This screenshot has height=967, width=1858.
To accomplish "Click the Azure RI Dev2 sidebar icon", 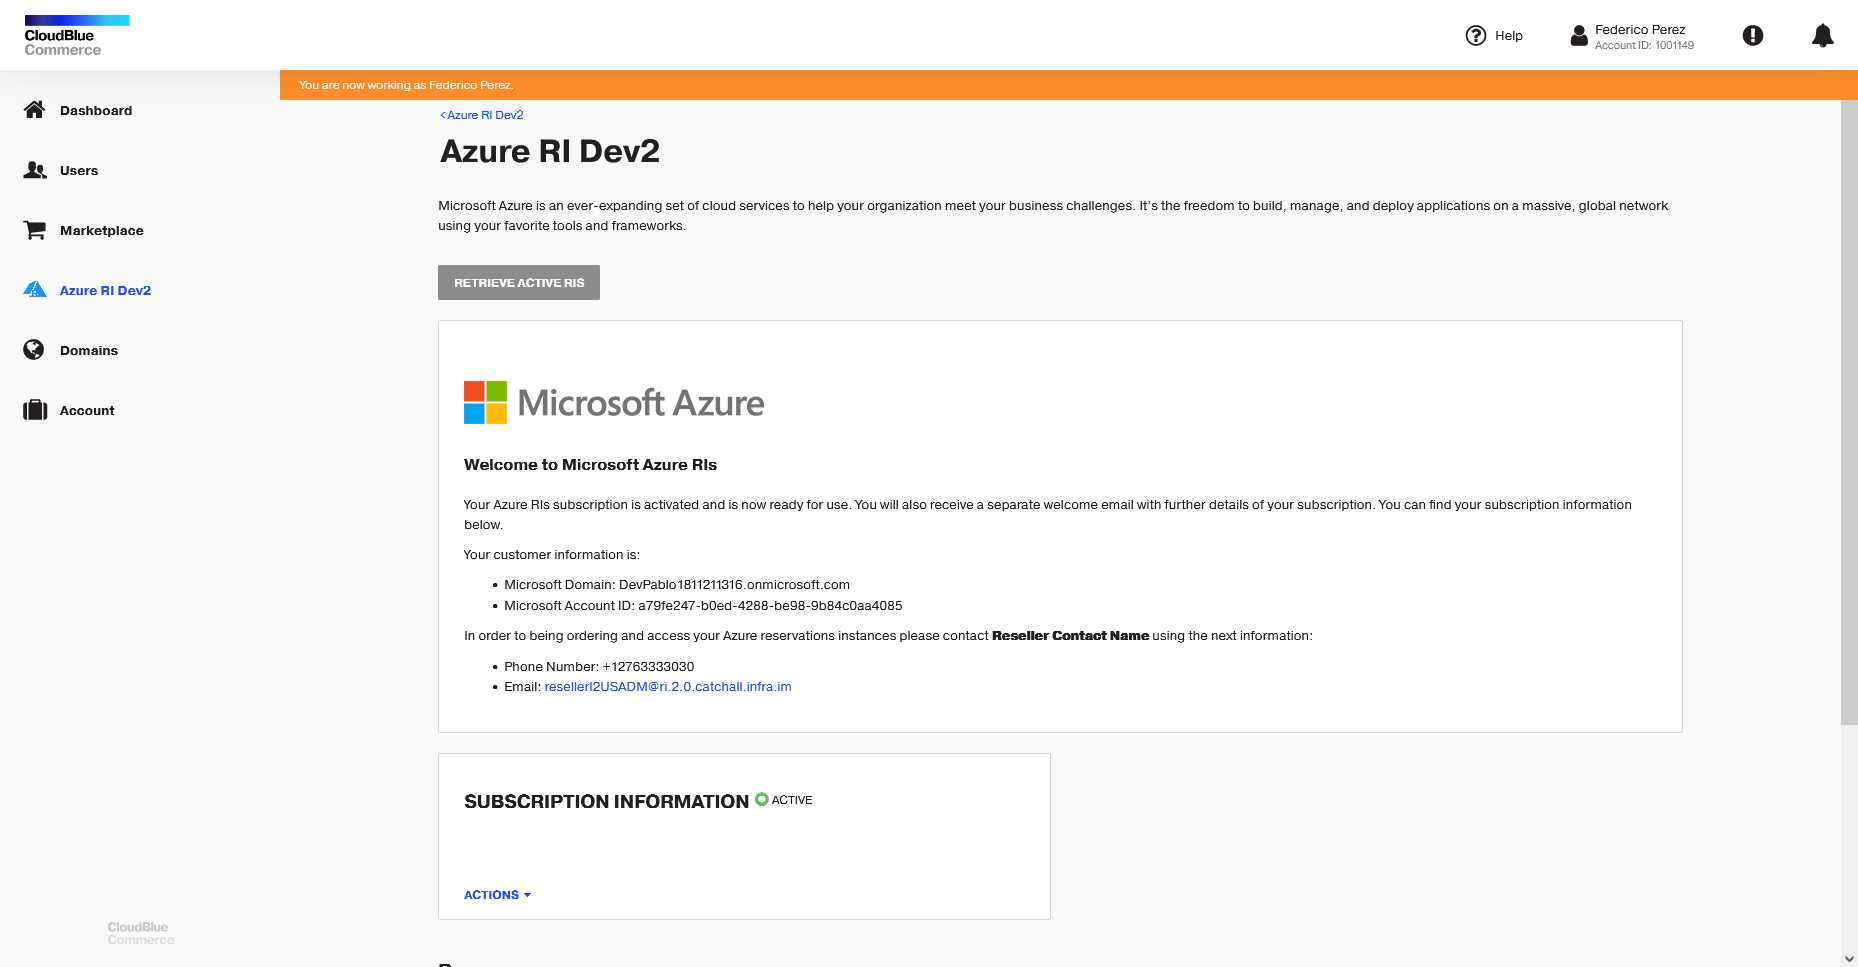I will click(x=34, y=290).
